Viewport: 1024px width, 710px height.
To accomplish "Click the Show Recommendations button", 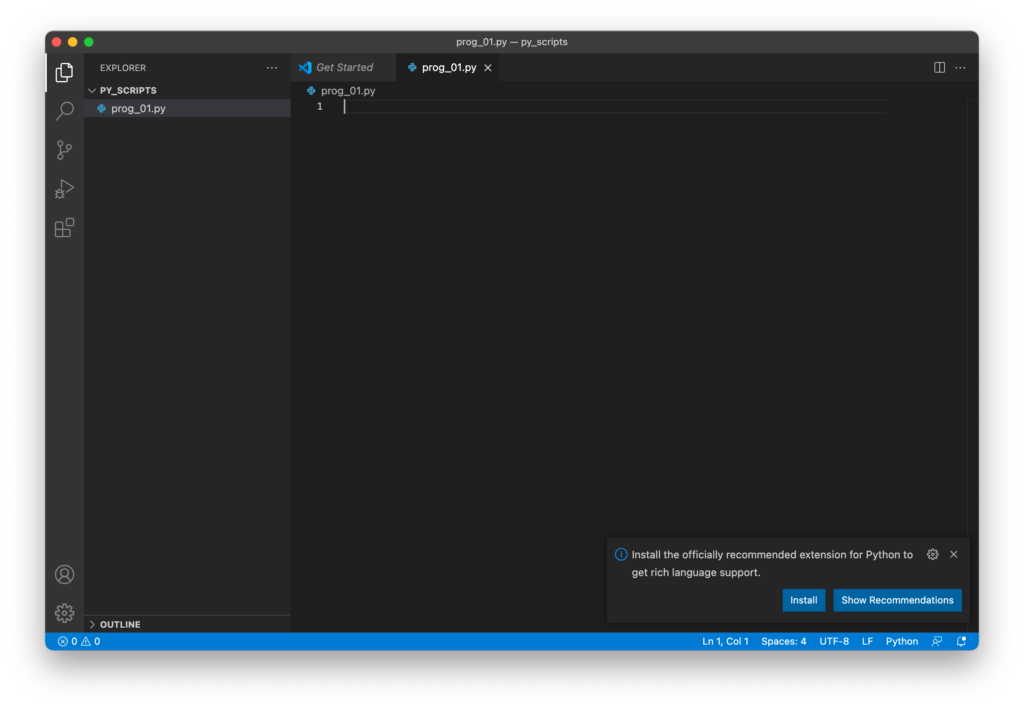I will click(897, 600).
